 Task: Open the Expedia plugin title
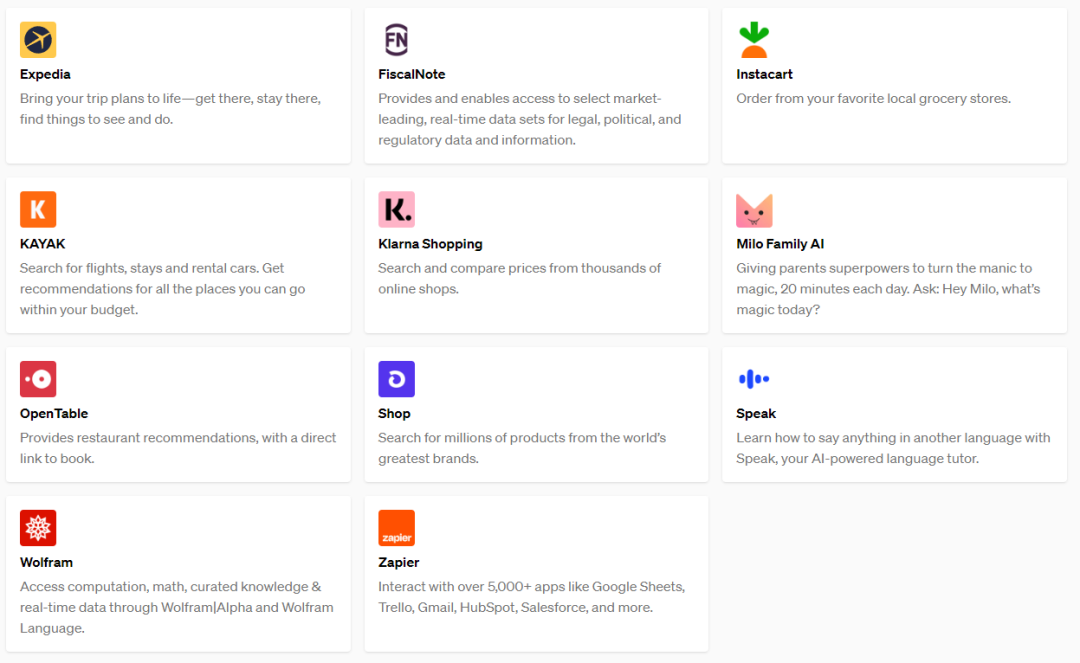click(45, 74)
